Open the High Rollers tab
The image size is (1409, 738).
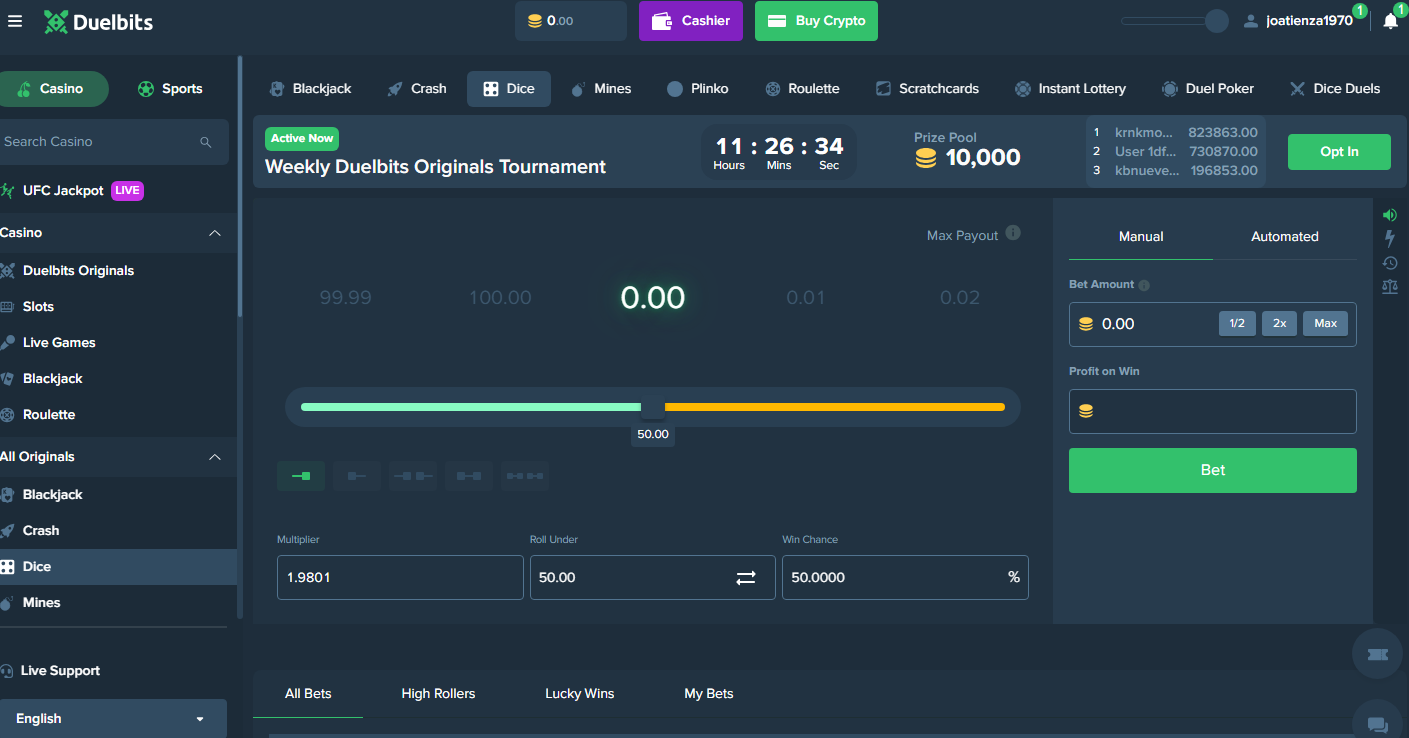coord(438,694)
